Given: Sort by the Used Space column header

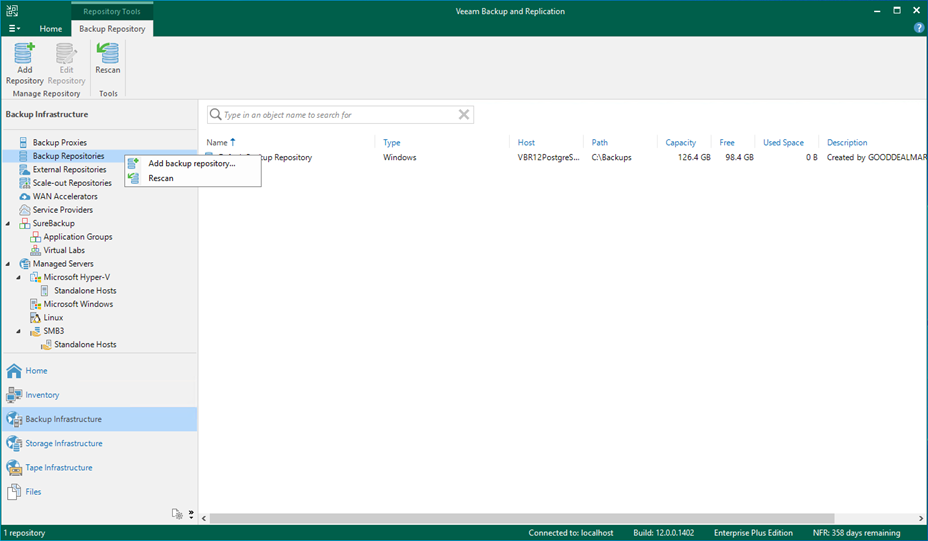Looking at the screenshot, I should (x=783, y=143).
